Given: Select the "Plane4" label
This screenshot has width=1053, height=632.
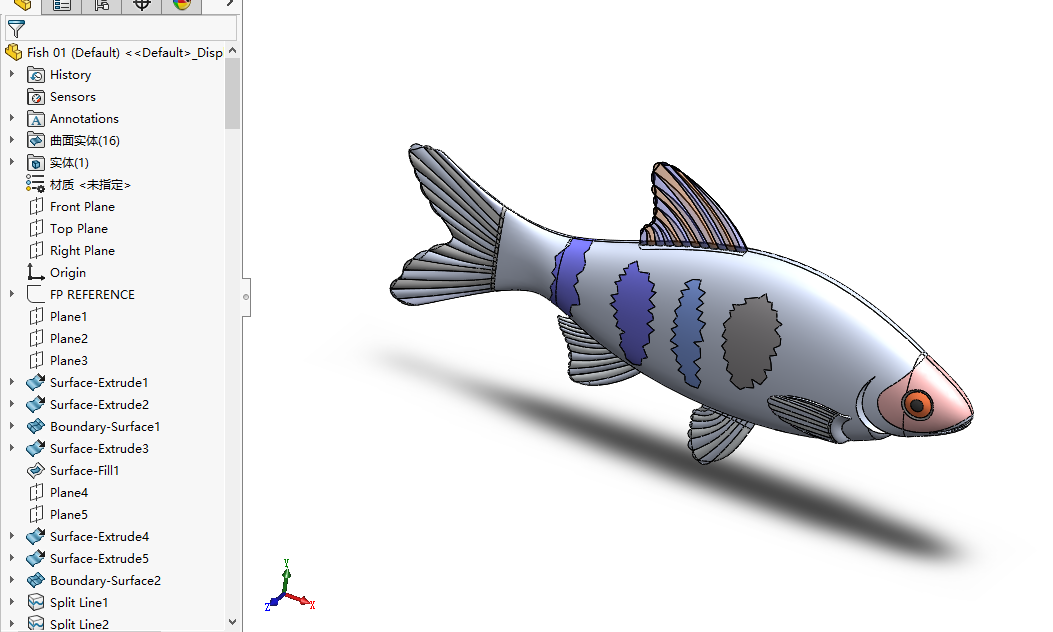Looking at the screenshot, I should 68,492.
